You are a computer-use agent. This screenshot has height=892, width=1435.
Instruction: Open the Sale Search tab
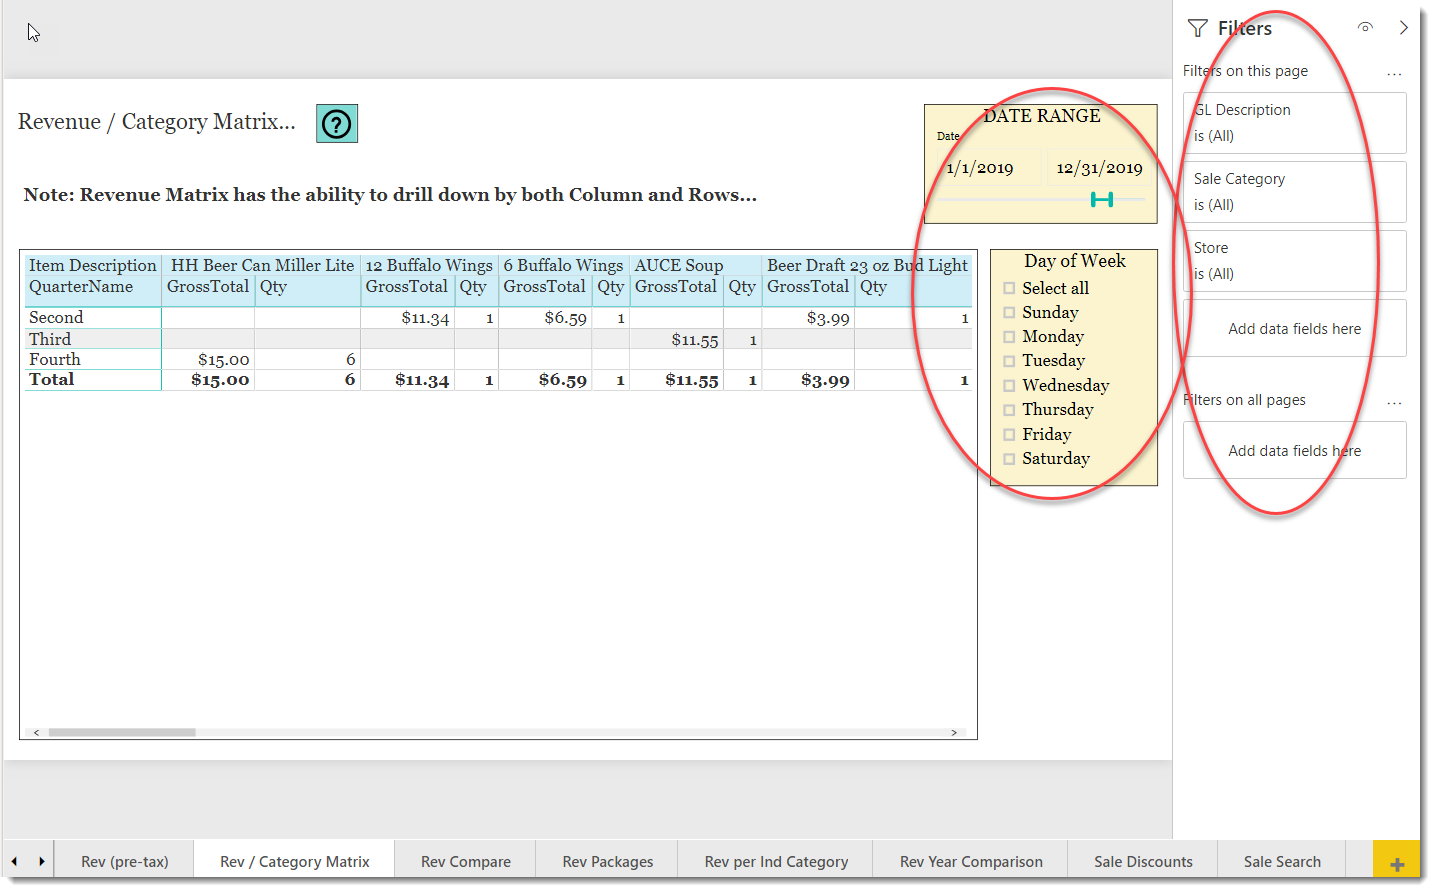tap(1282, 861)
